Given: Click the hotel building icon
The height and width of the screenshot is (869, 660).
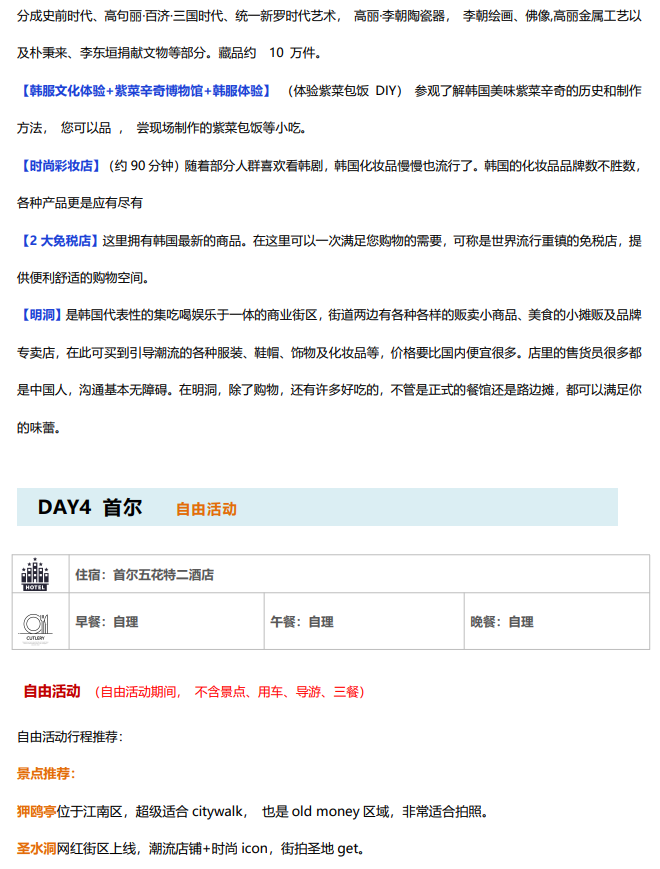Looking at the screenshot, I should 35,574.
